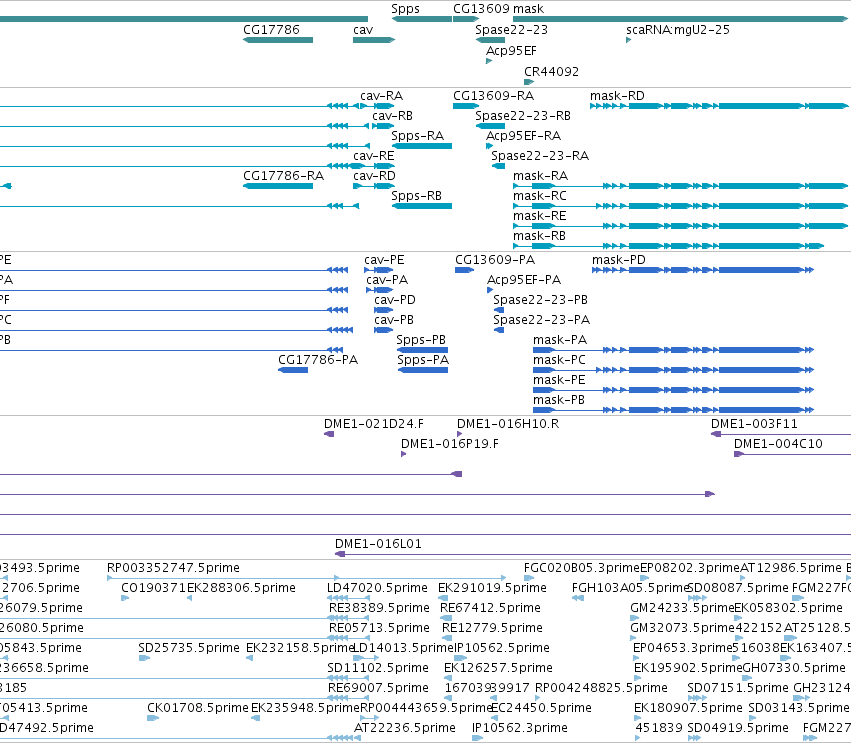
Task: Select transcript Spase22-23-RA
Action: (540, 156)
